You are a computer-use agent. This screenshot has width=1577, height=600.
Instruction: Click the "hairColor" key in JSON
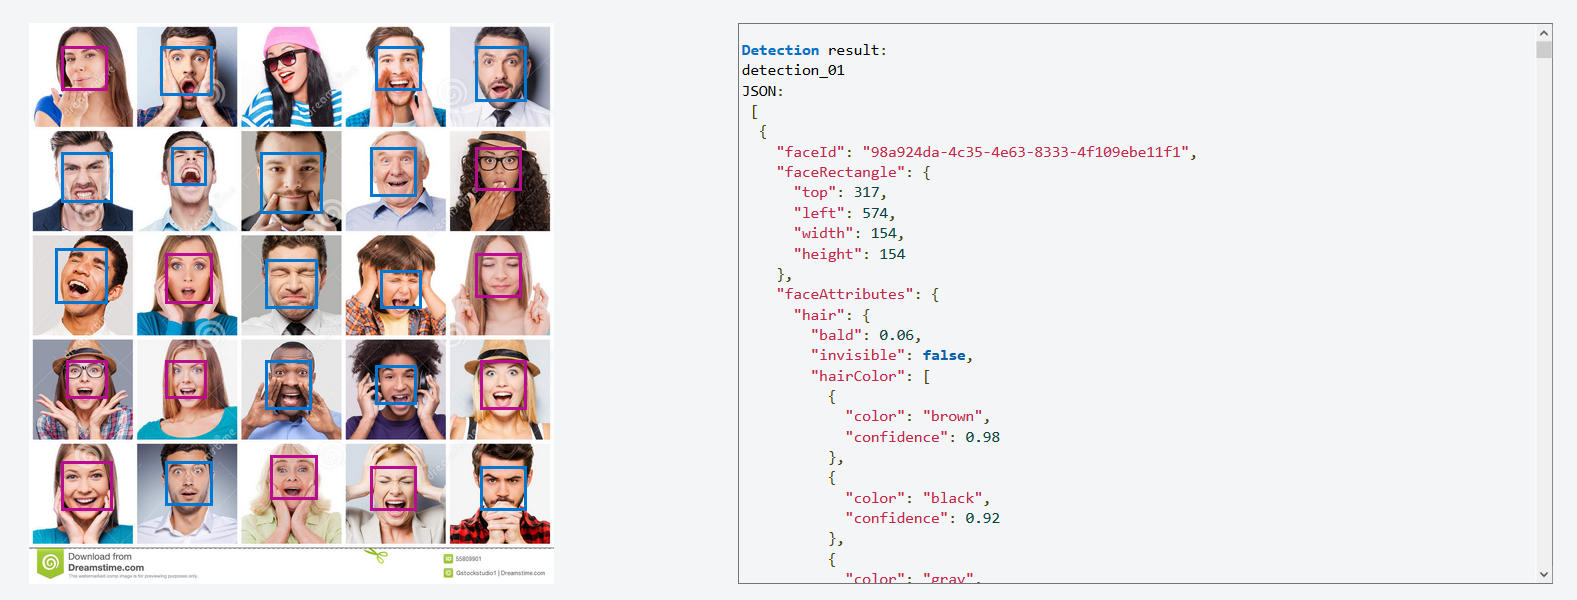coord(859,376)
